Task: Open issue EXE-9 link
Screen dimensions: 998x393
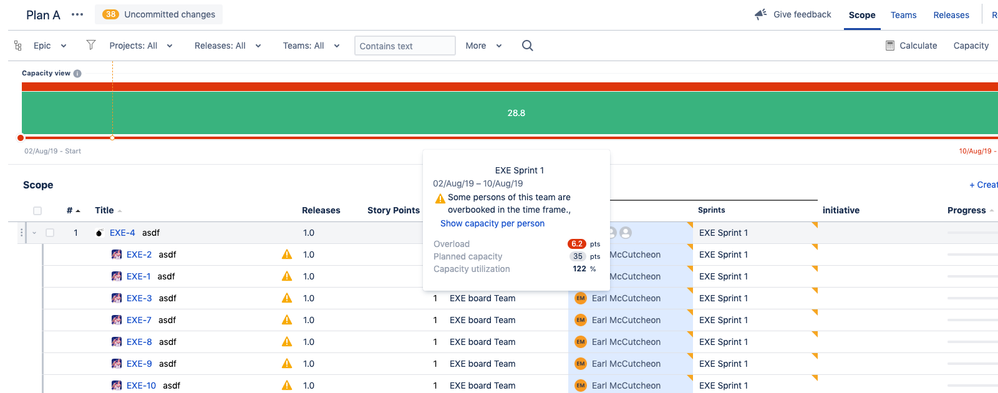Action: [139, 364]
